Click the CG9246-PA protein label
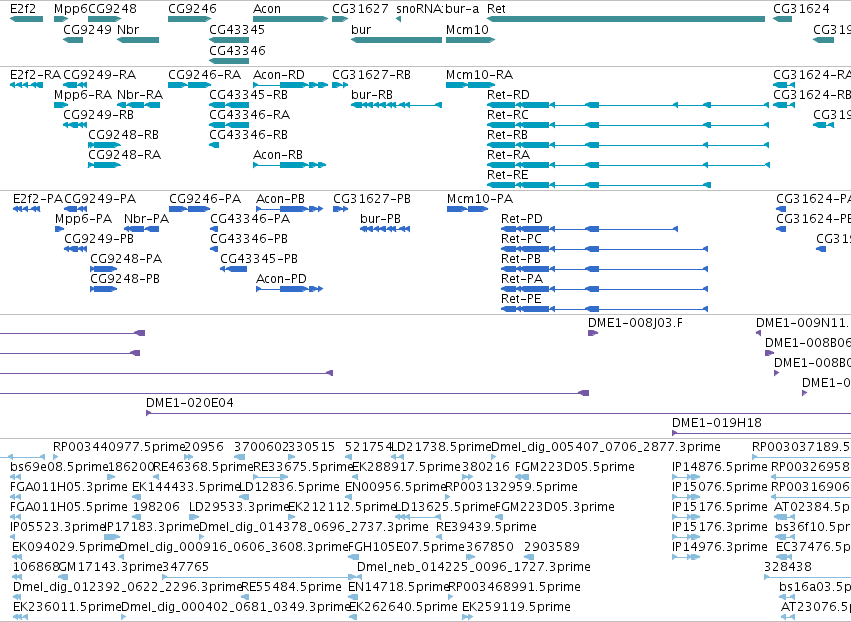This screenshot has width=851, height=622. pos(205,199)
